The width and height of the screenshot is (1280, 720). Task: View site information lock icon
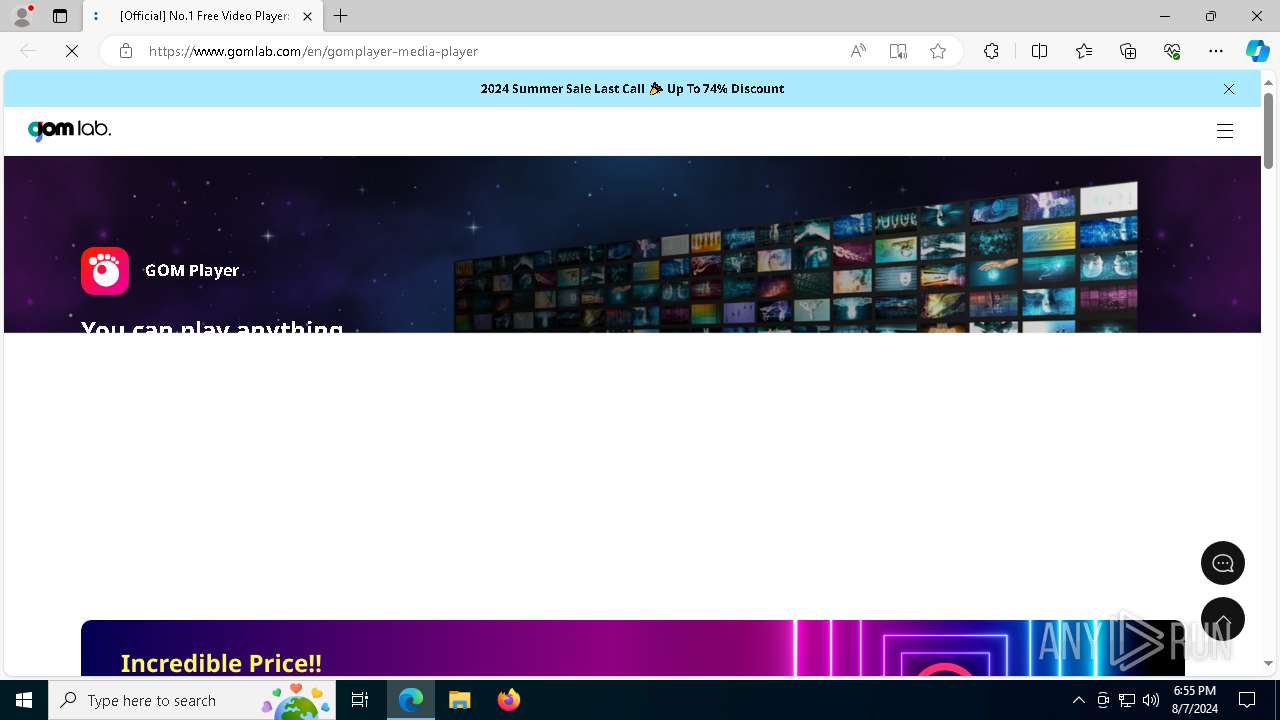126,51
